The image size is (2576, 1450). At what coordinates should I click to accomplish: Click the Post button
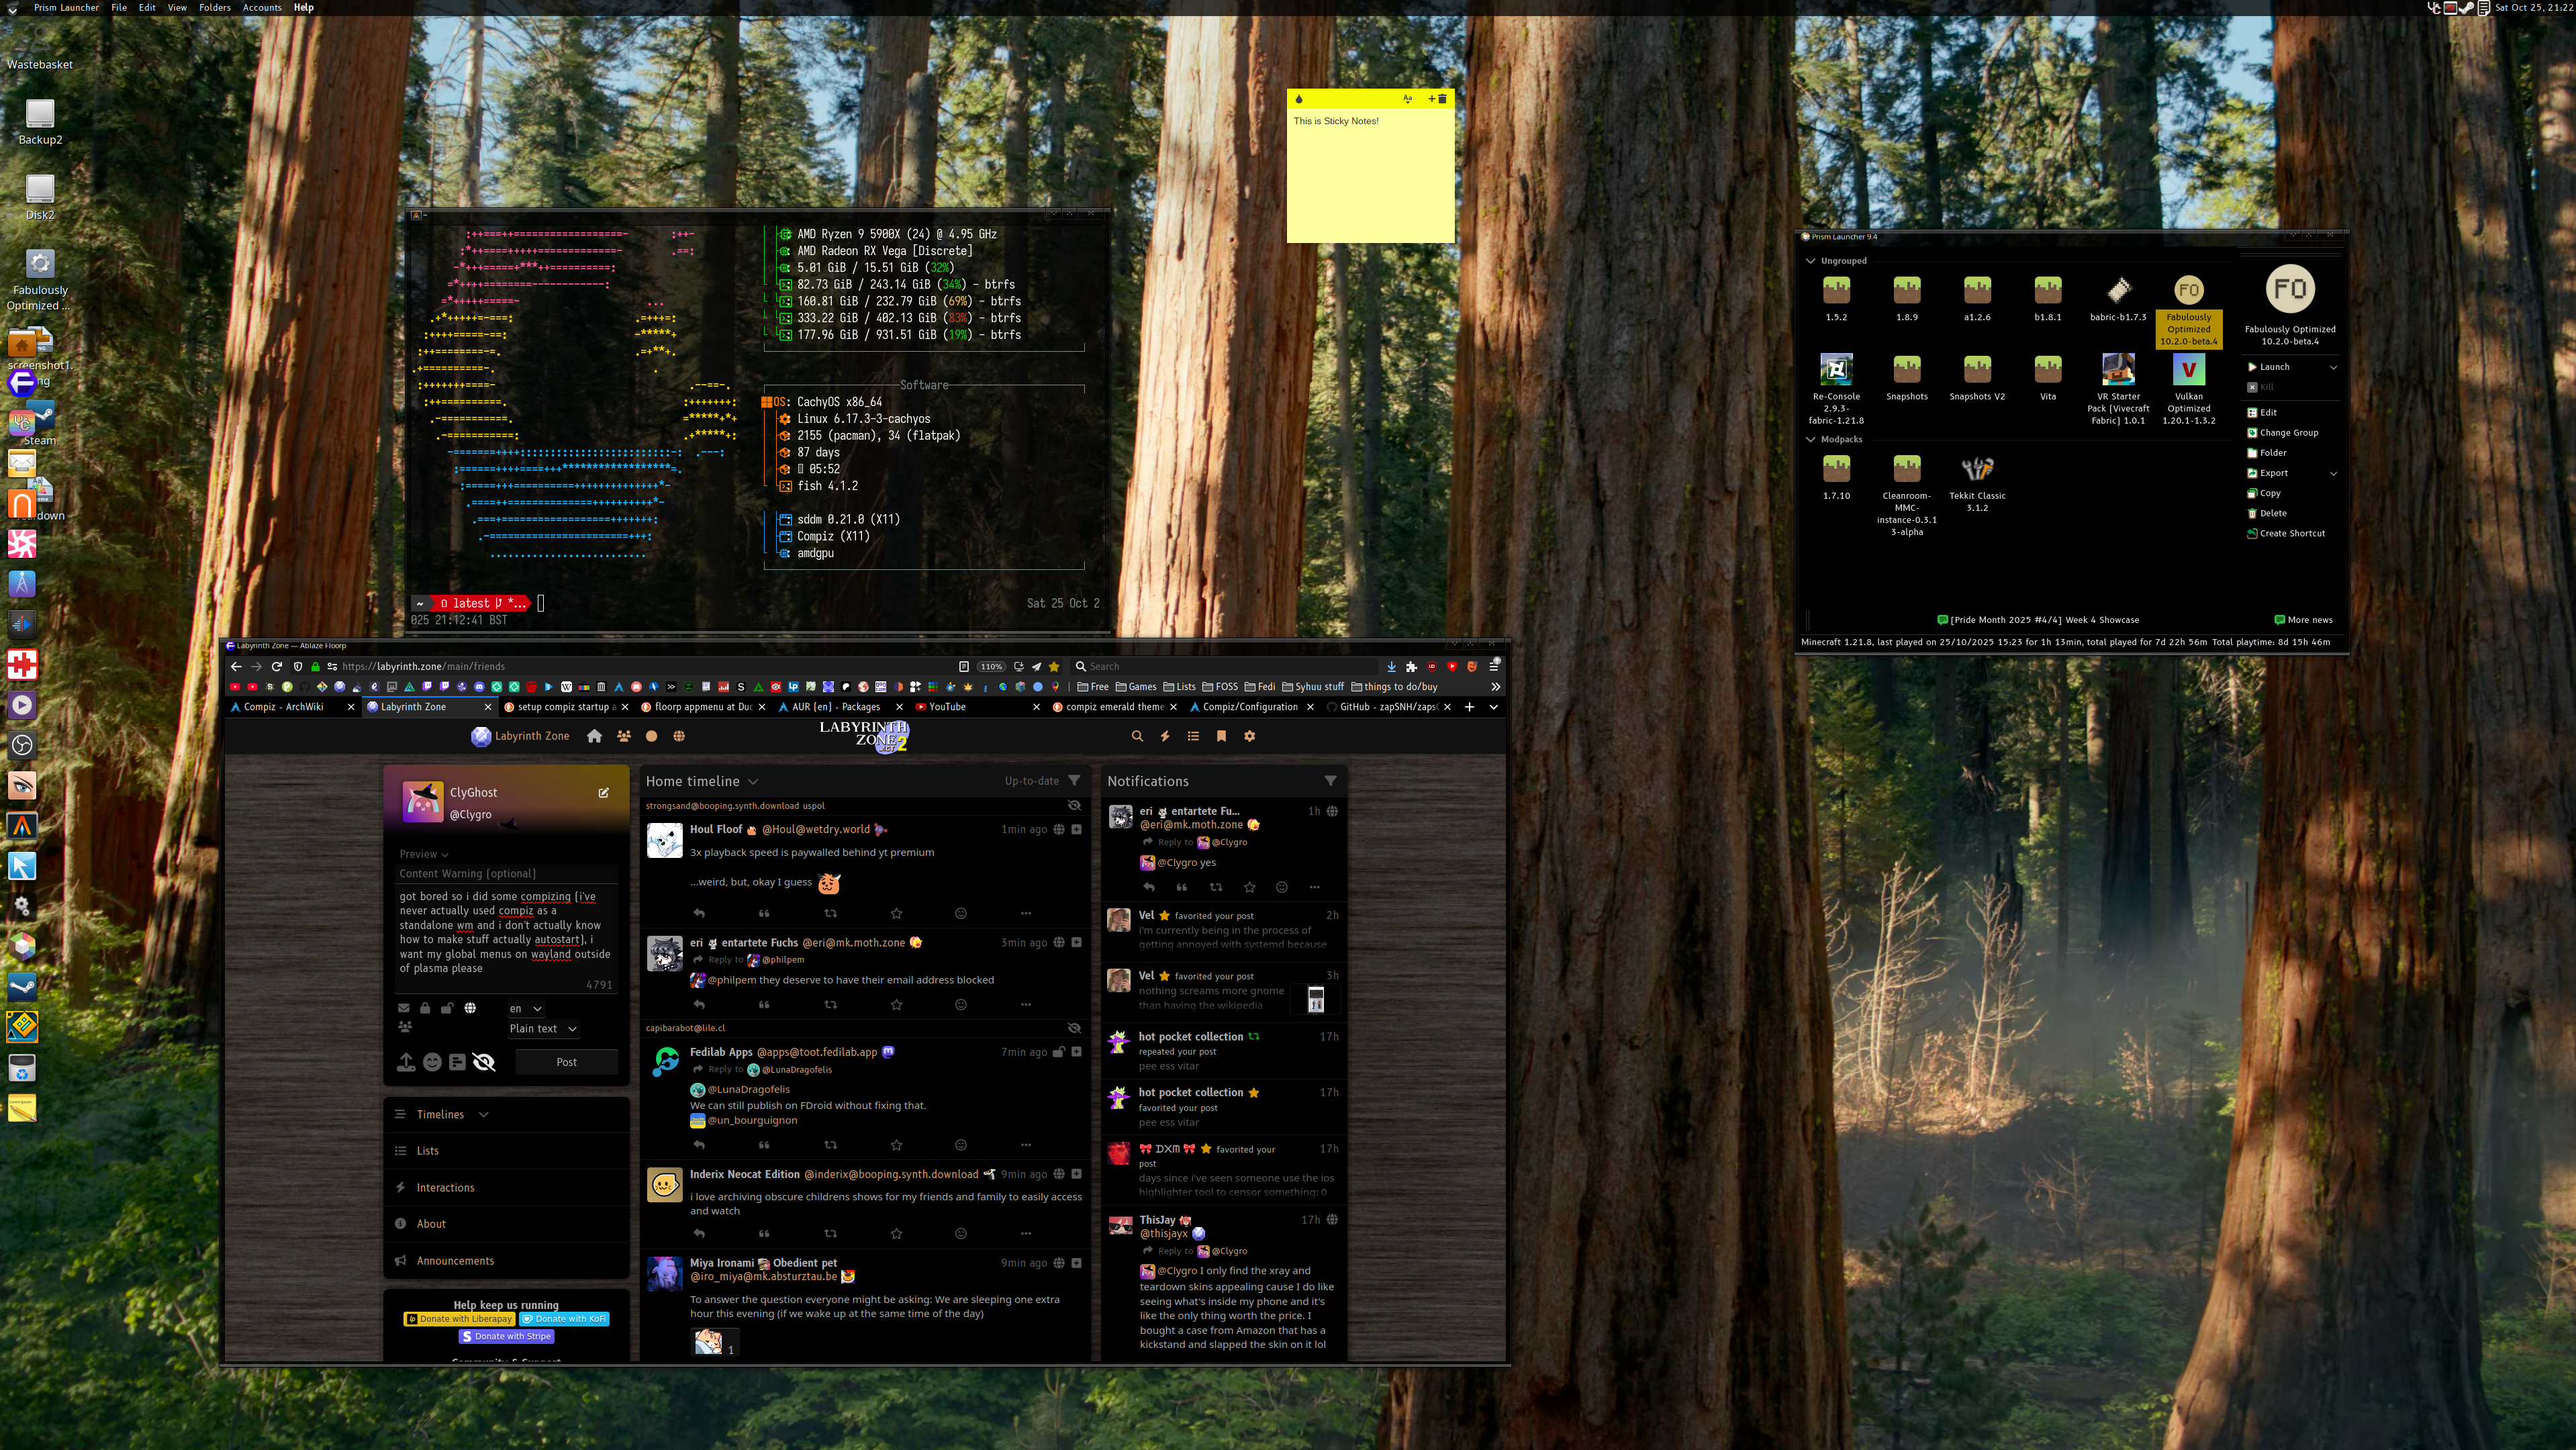[x=566, y=1062]
